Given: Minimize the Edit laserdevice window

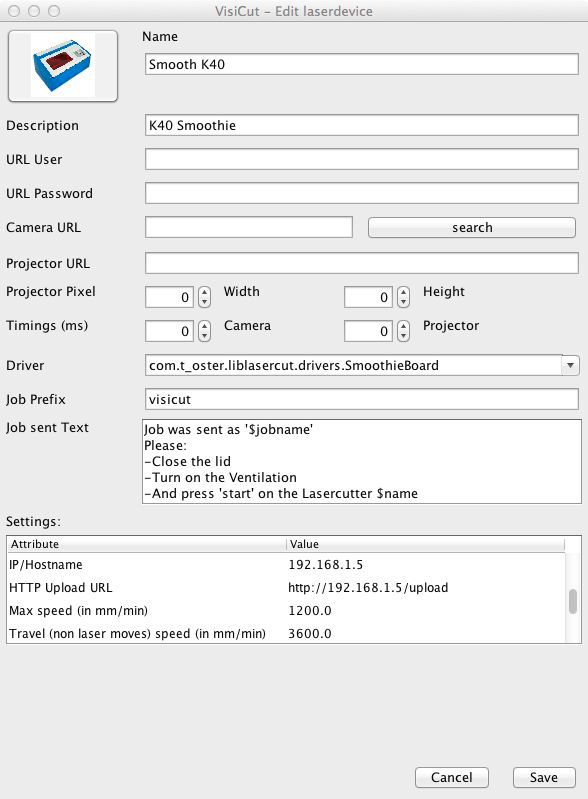Looking at the screenshot, I should (34, 11).
